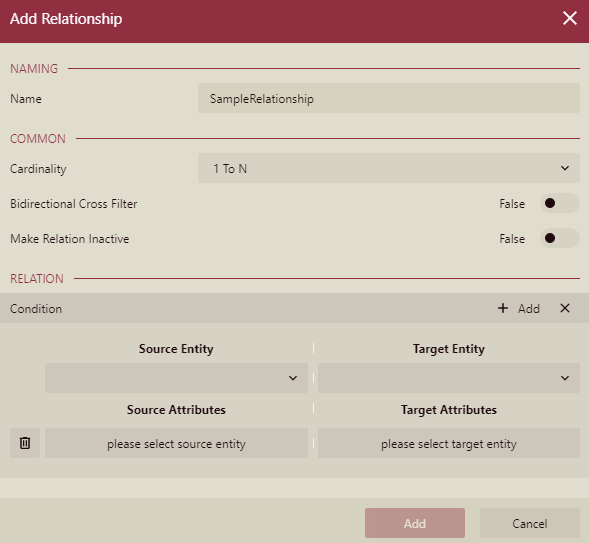The image size is (589, 543).
Task: Click the Target Attributes heading
Action: tap(449, 410)
